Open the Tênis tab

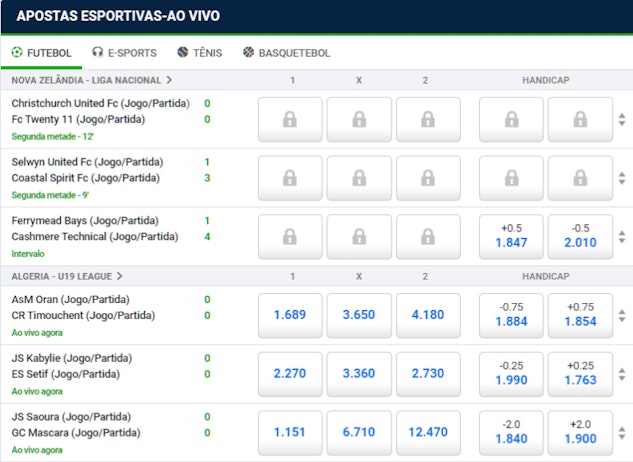coord(200,53)
